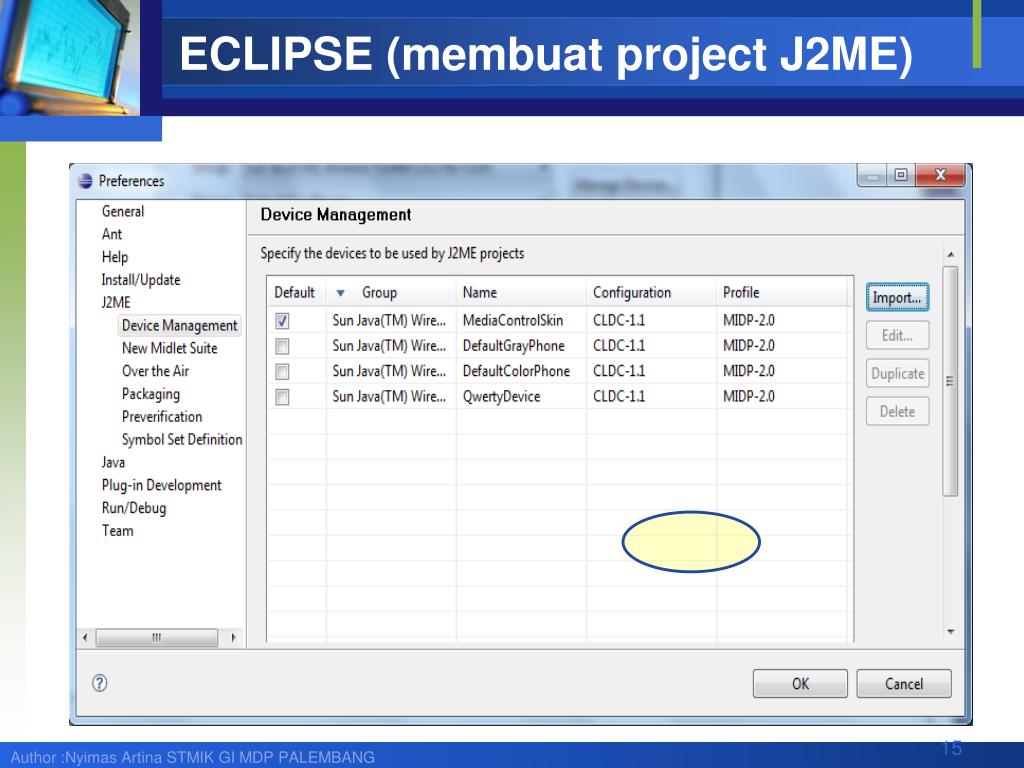1024x768 pixels.
Task: Open General preferences category
Action: pos(123,211)
